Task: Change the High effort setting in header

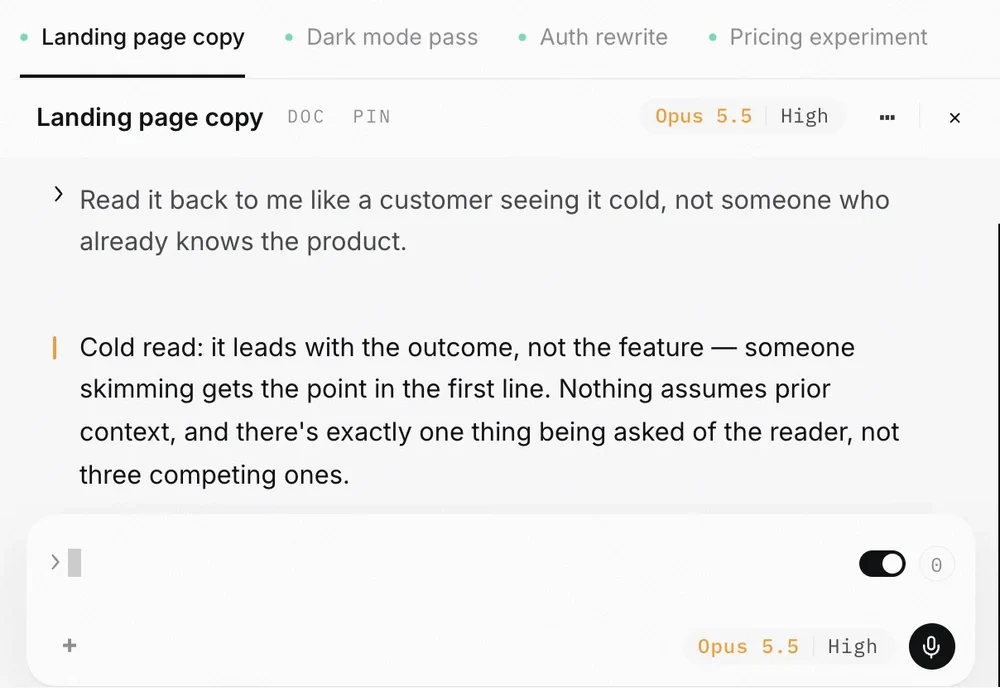Action: coord(804,116)
